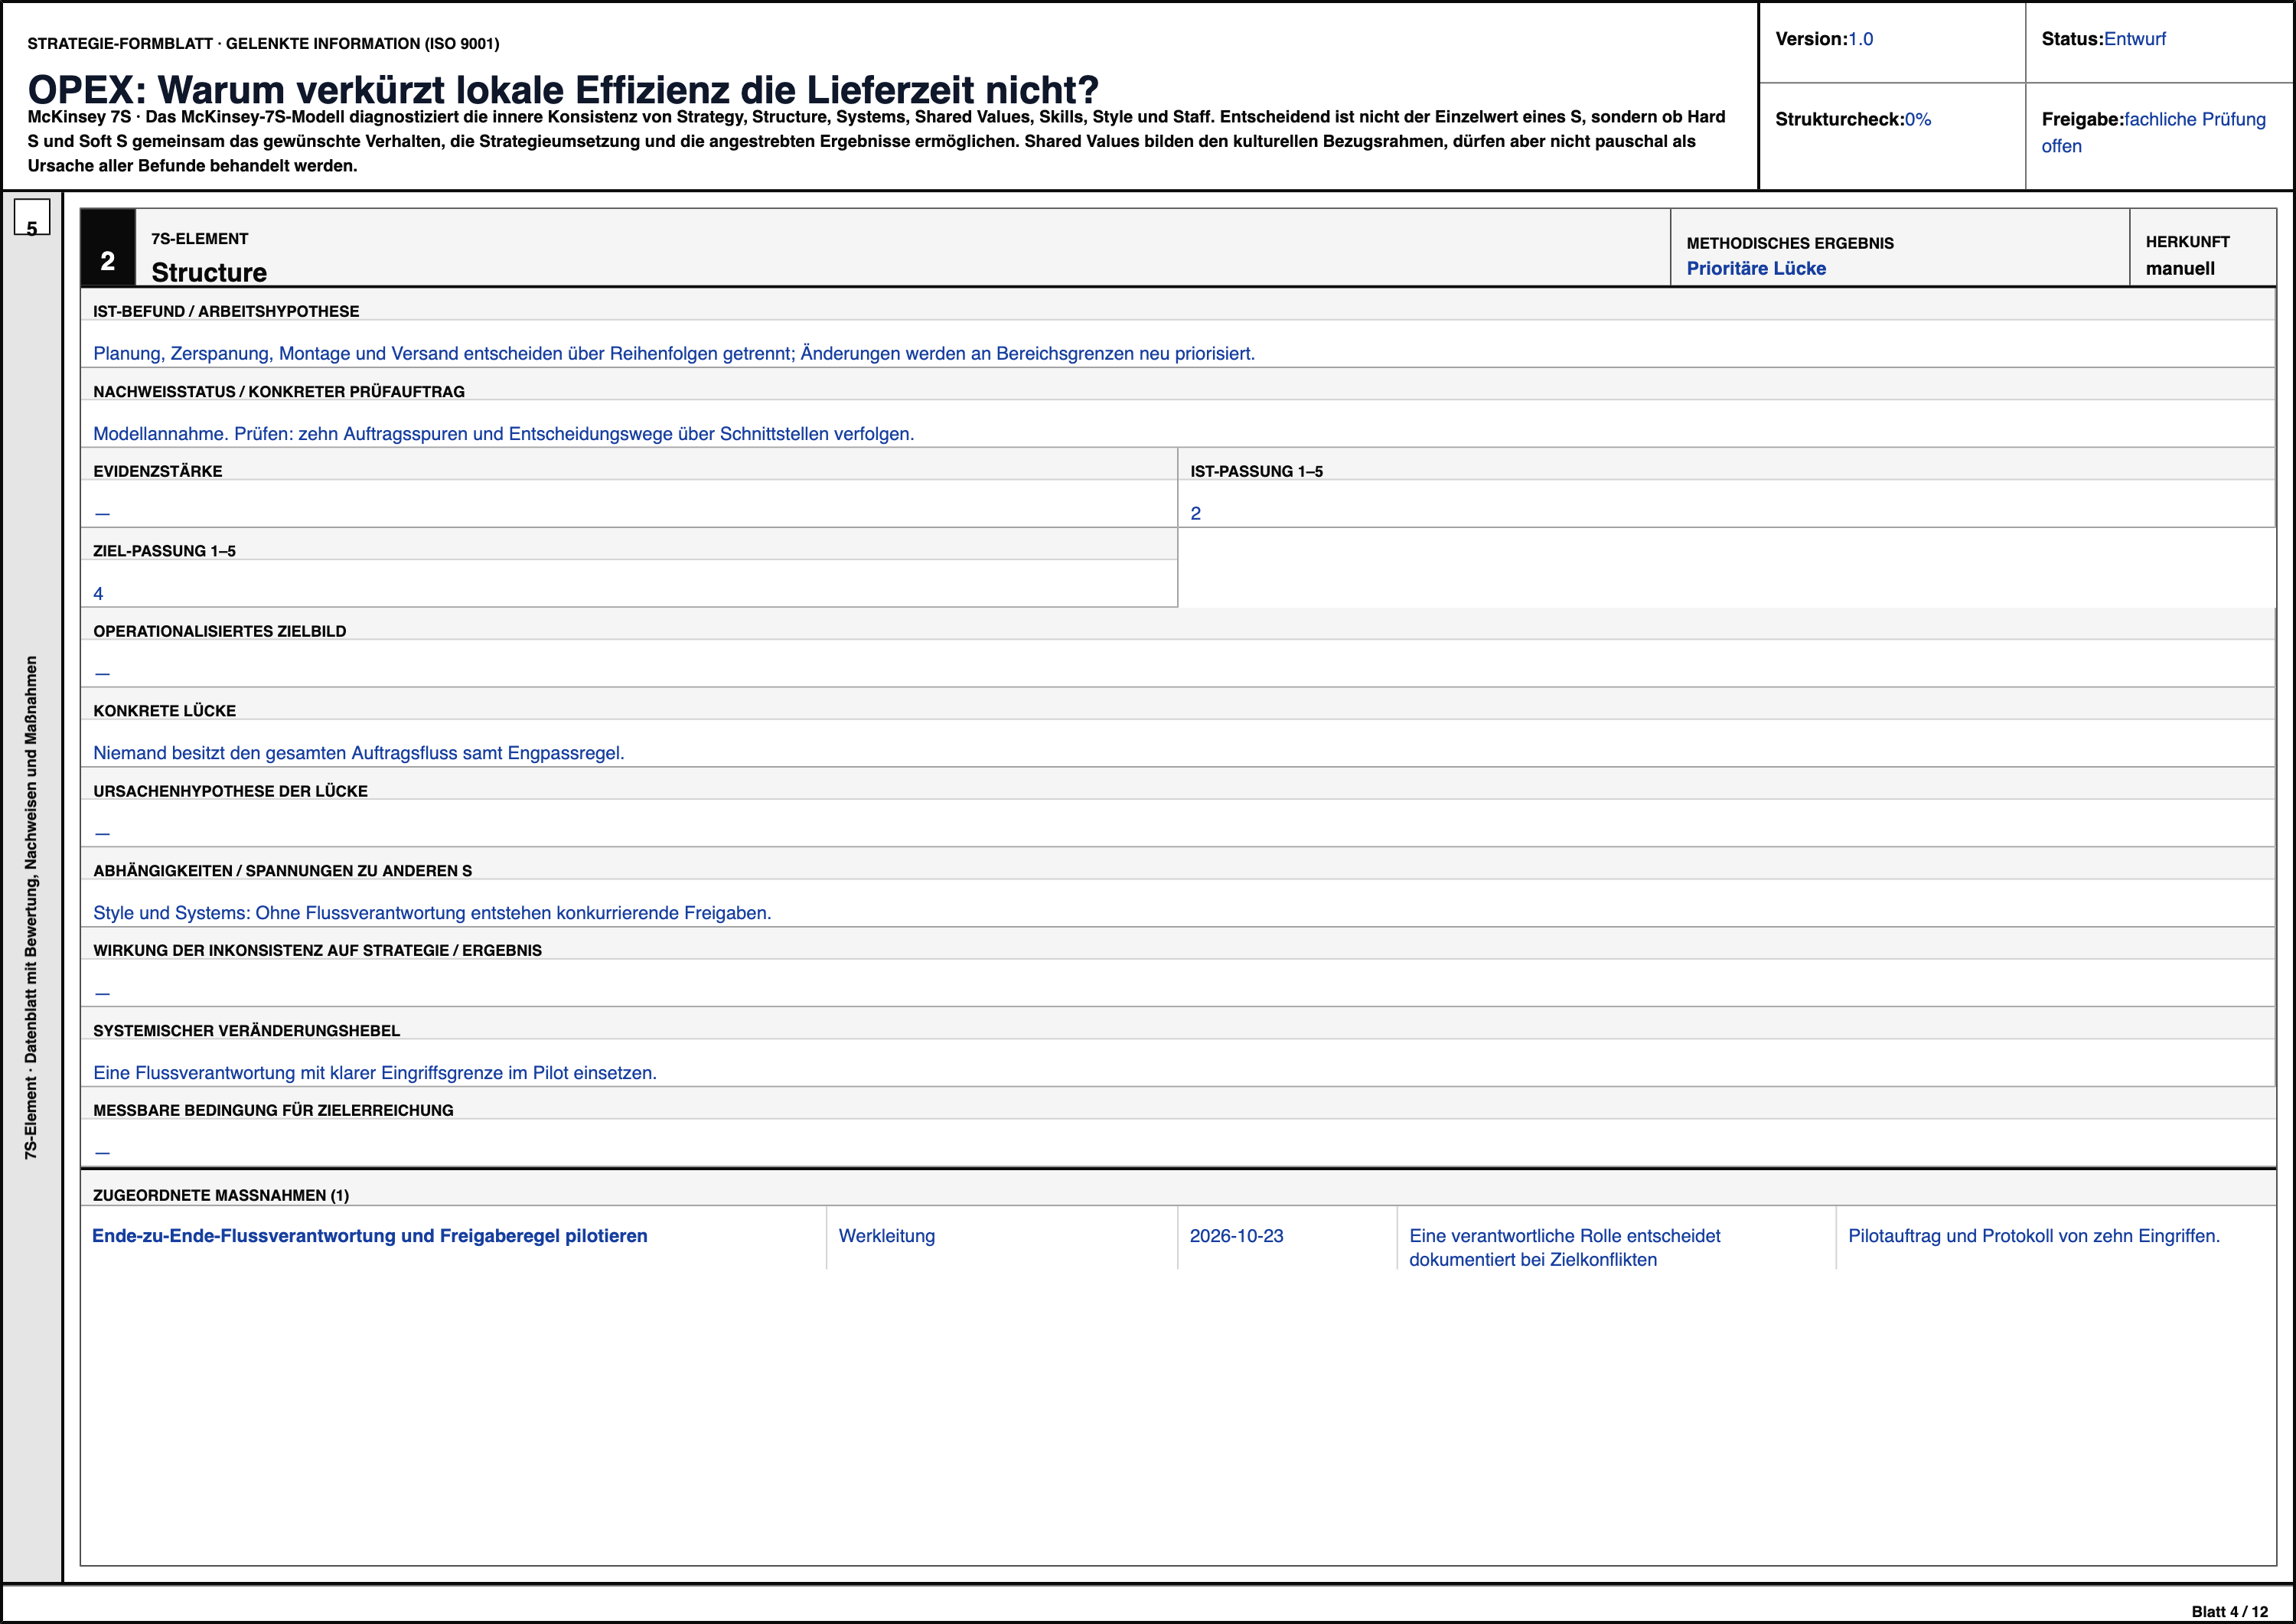The image size is (2296, 1624).
Task: Click the vertical sidebar label 7S-Element Datenblatt
Action: [31, 907]
